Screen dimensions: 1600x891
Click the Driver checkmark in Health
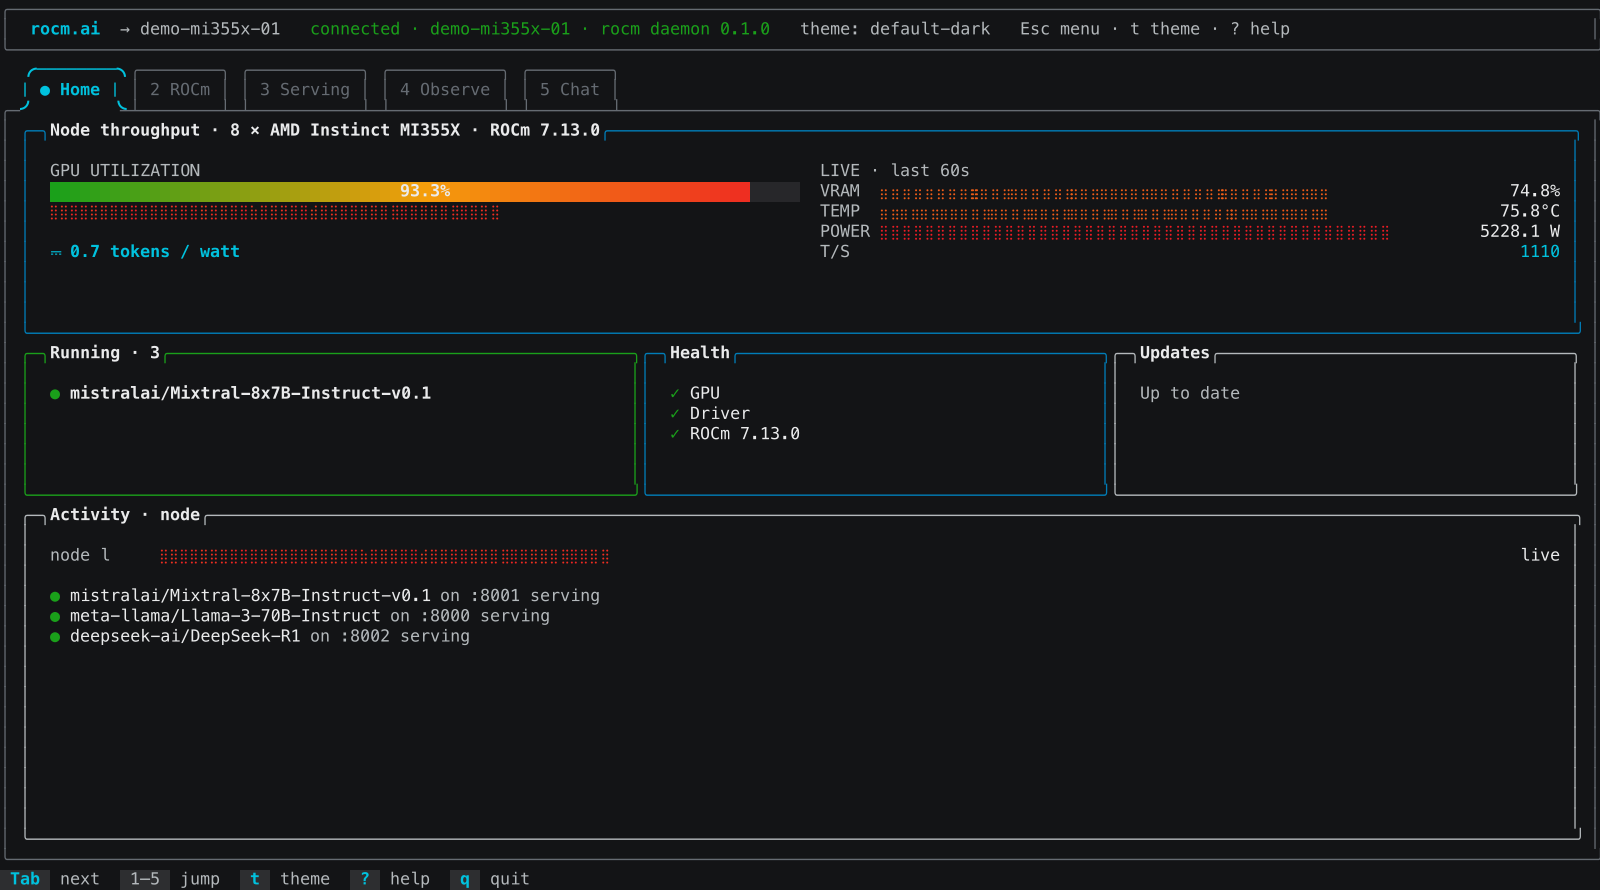pyautogui.click(x=675, y=414)
